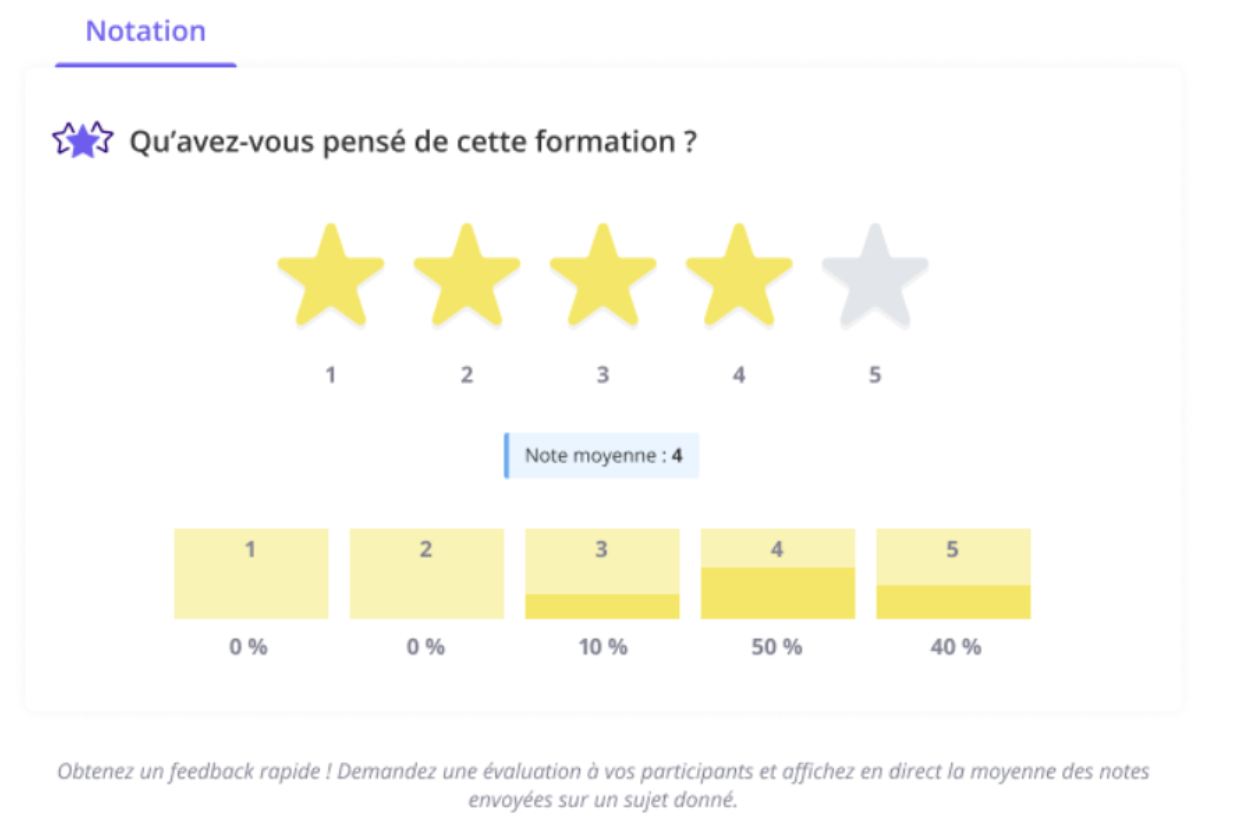Select the grey fifth star

pyautogui.click(x=875, y=277)
